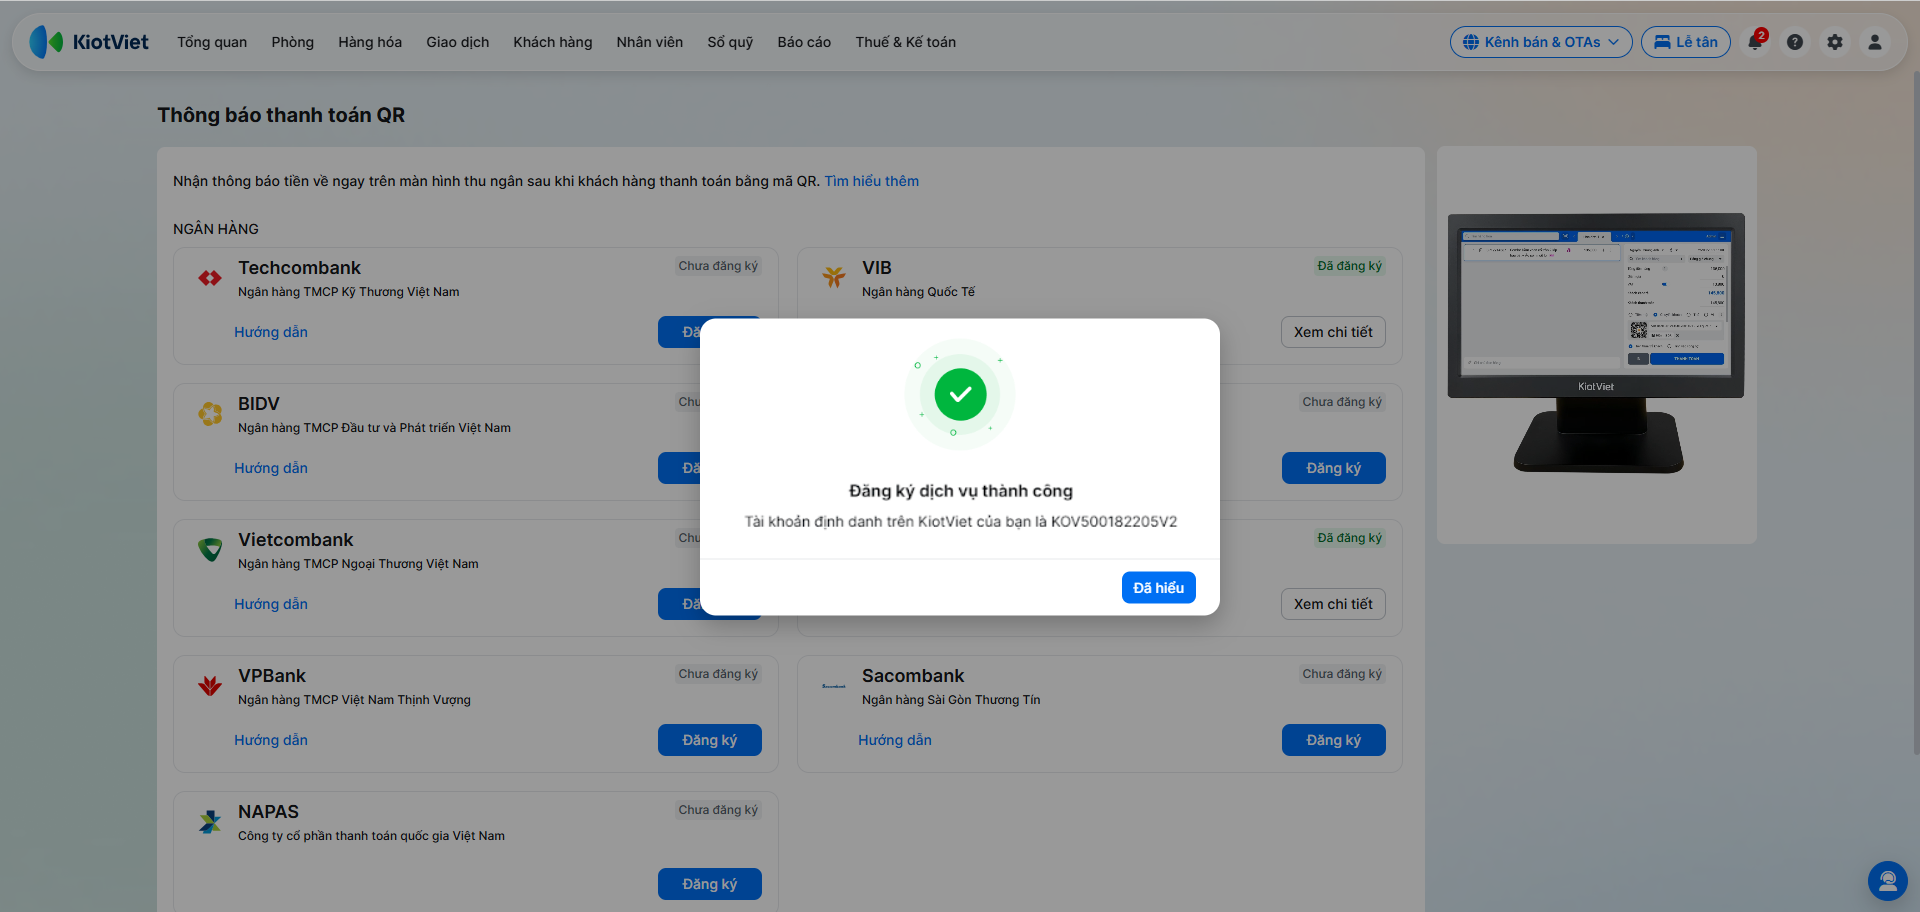Click the NAPAS name text
This screenshot has height=912, width=1920.
pos(268,812)
